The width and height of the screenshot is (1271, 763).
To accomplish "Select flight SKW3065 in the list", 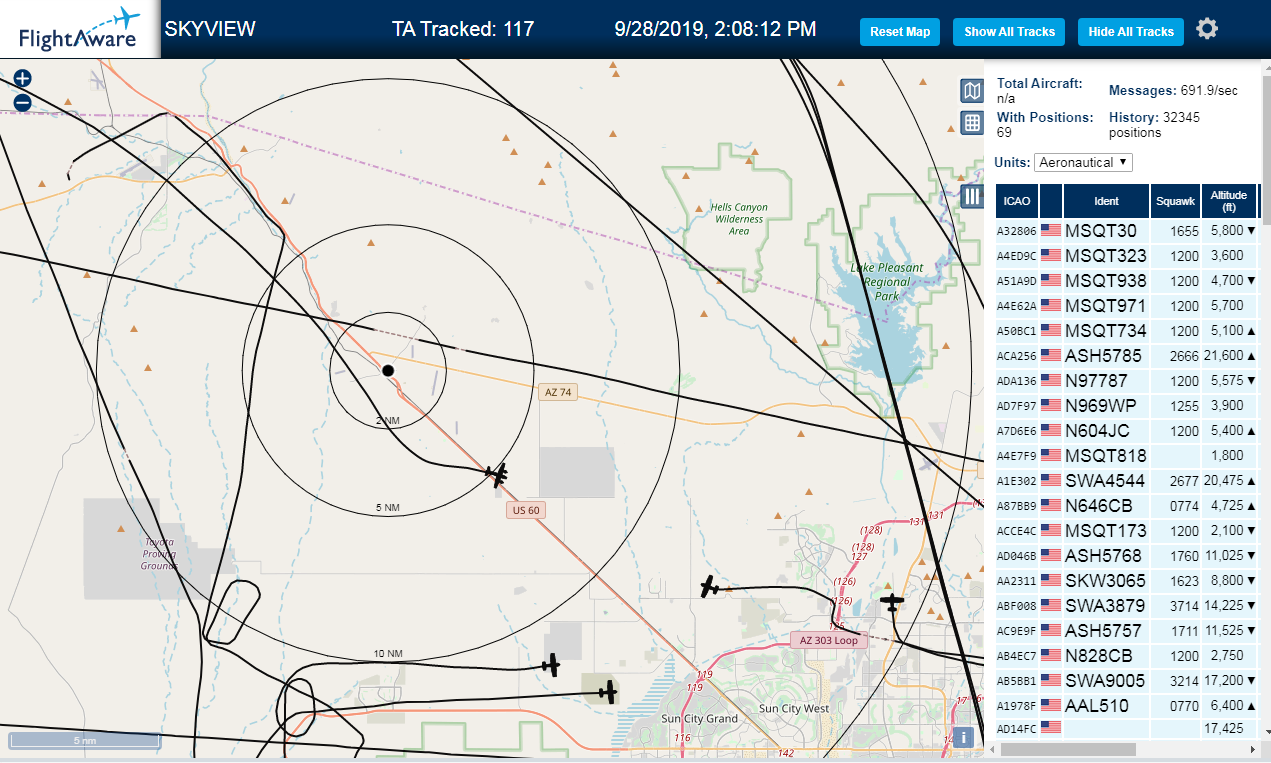I will (x=1105, y=580).
